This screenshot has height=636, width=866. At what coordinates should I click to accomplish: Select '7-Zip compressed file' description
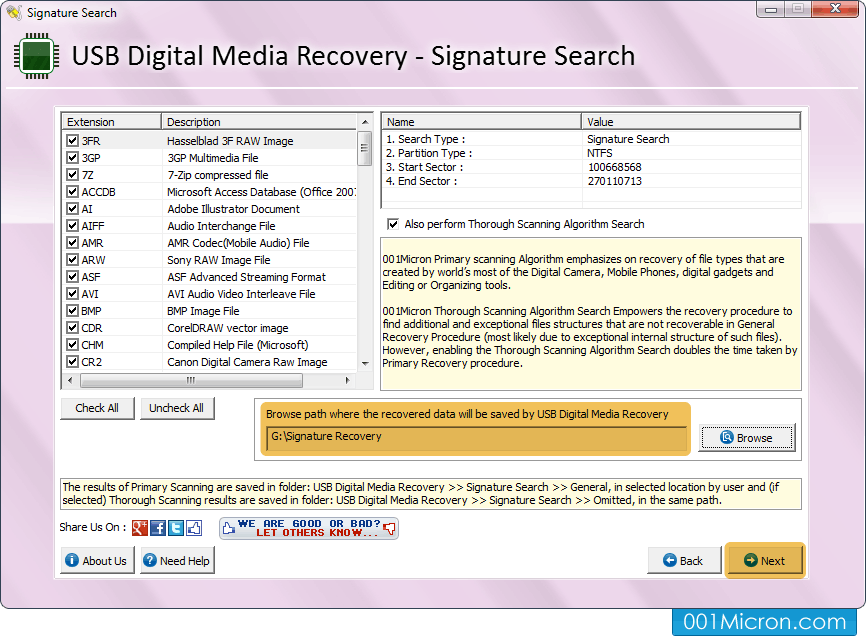[218, 175]
